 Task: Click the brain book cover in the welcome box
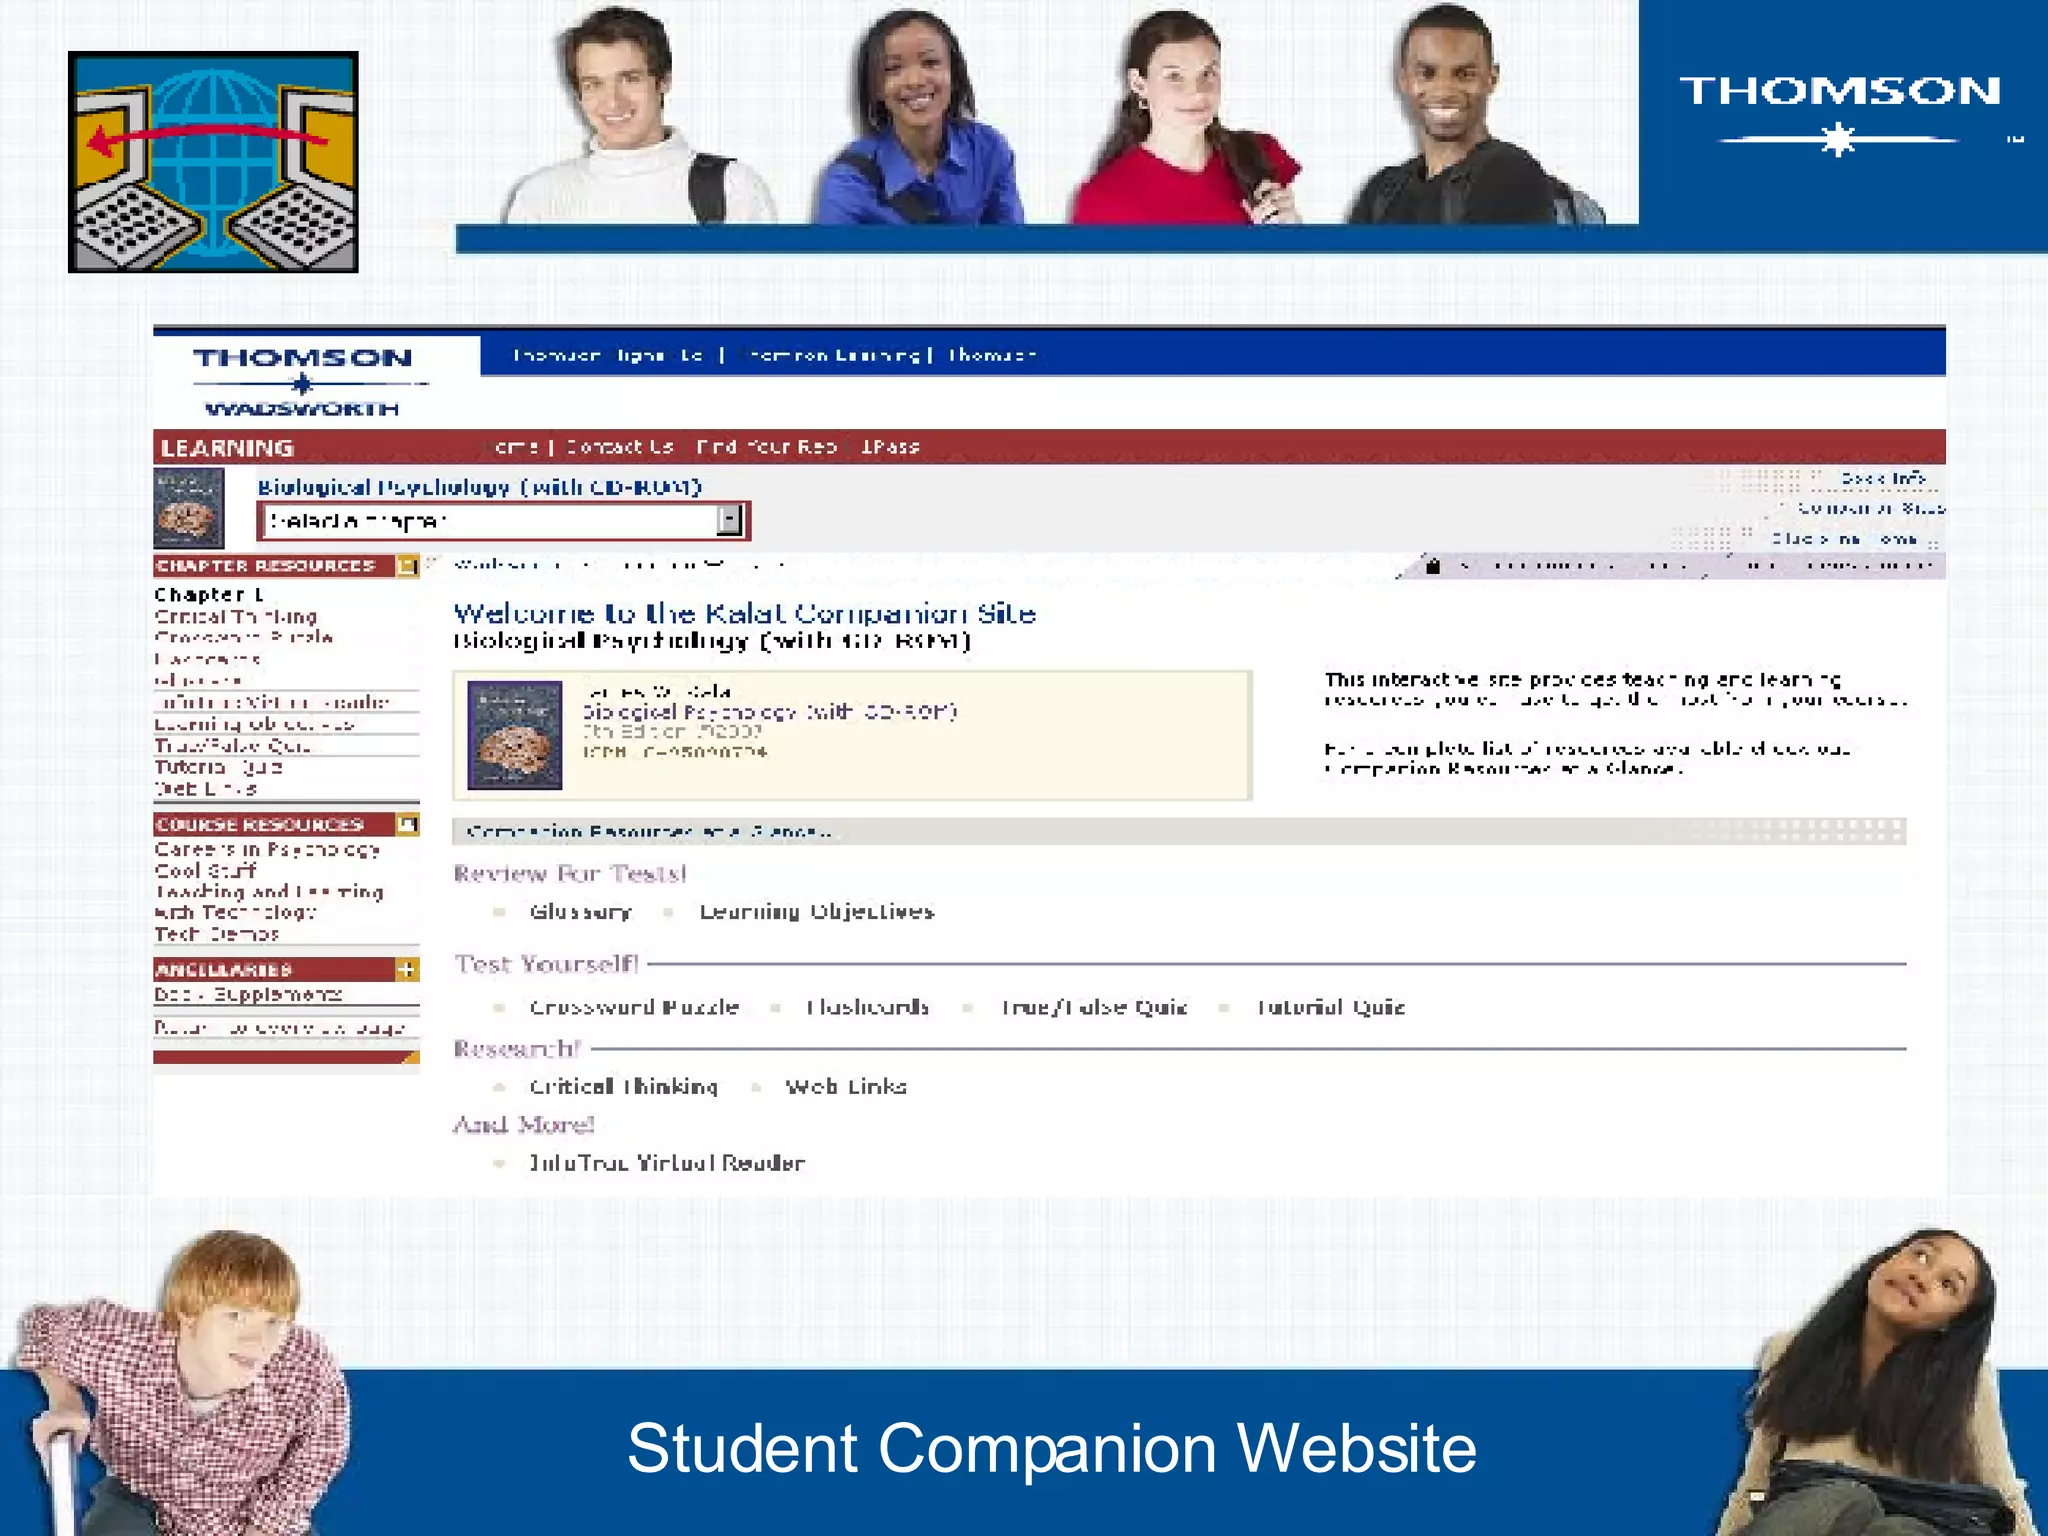tap(515, 735)
